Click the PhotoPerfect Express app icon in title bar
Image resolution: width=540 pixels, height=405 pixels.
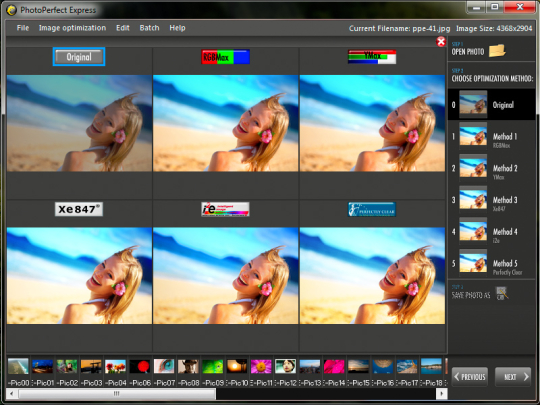(11, 10)
